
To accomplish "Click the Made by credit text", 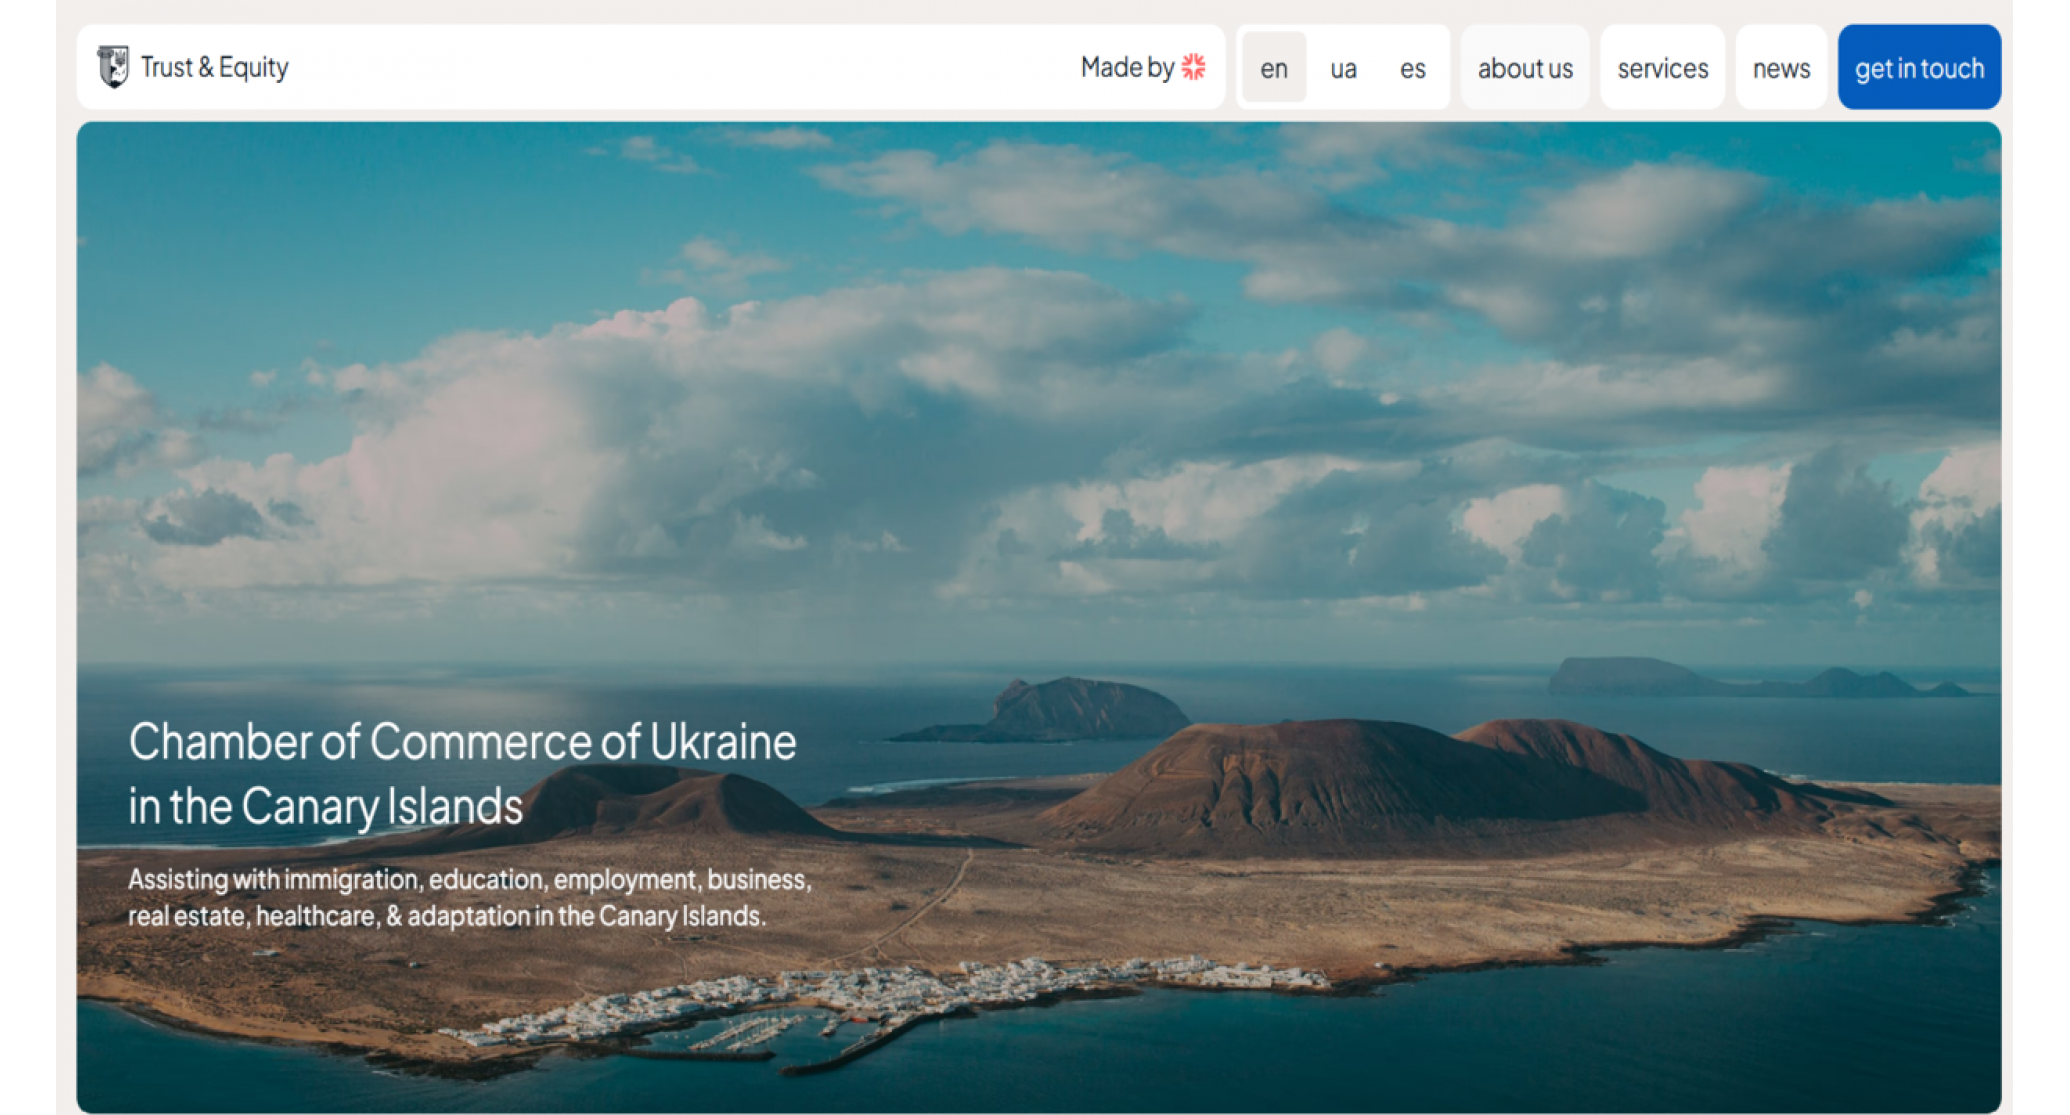I will 1127,67.
